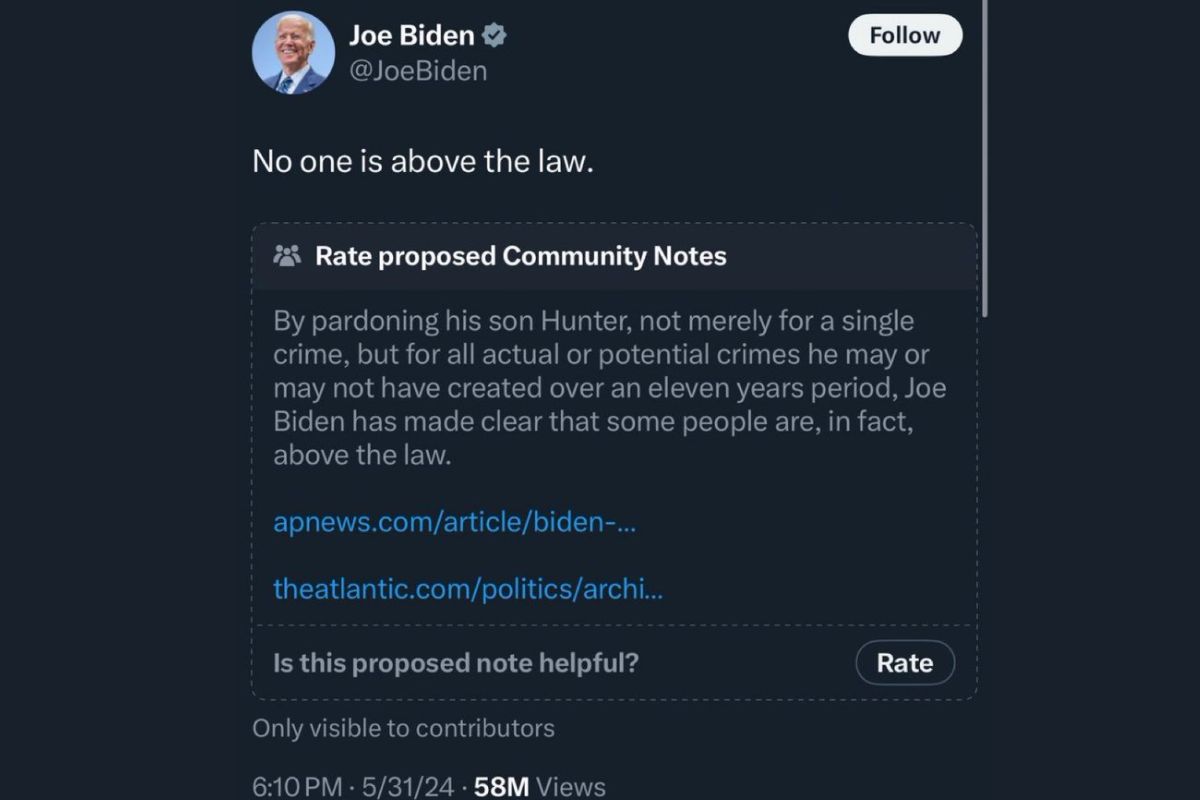Click the Follow button

[x=904, y=34]
